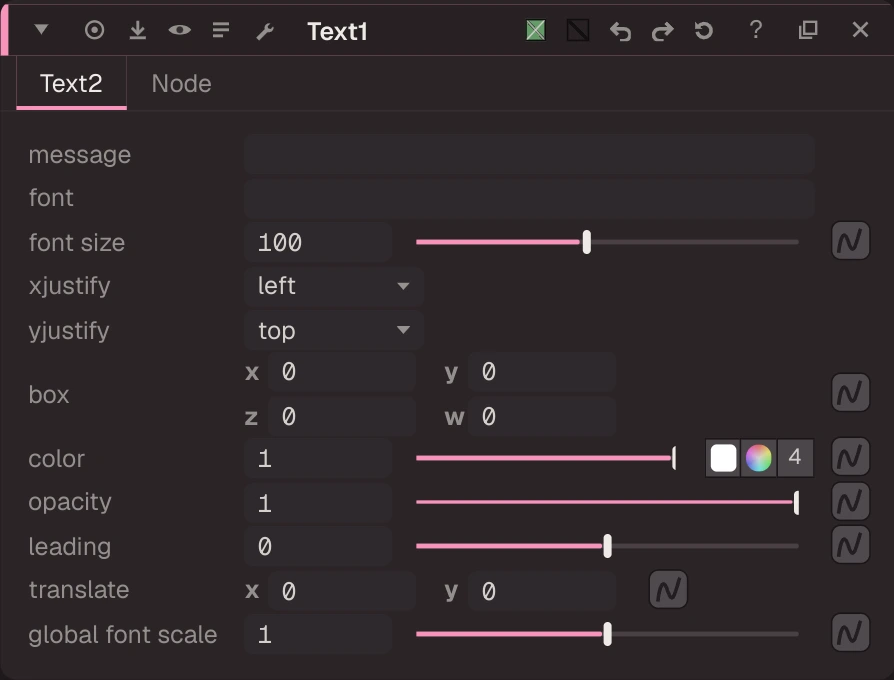Viewport: 894px width, 680px height.
Task: Open animation menu for global font scale
Action: (850, 633)
